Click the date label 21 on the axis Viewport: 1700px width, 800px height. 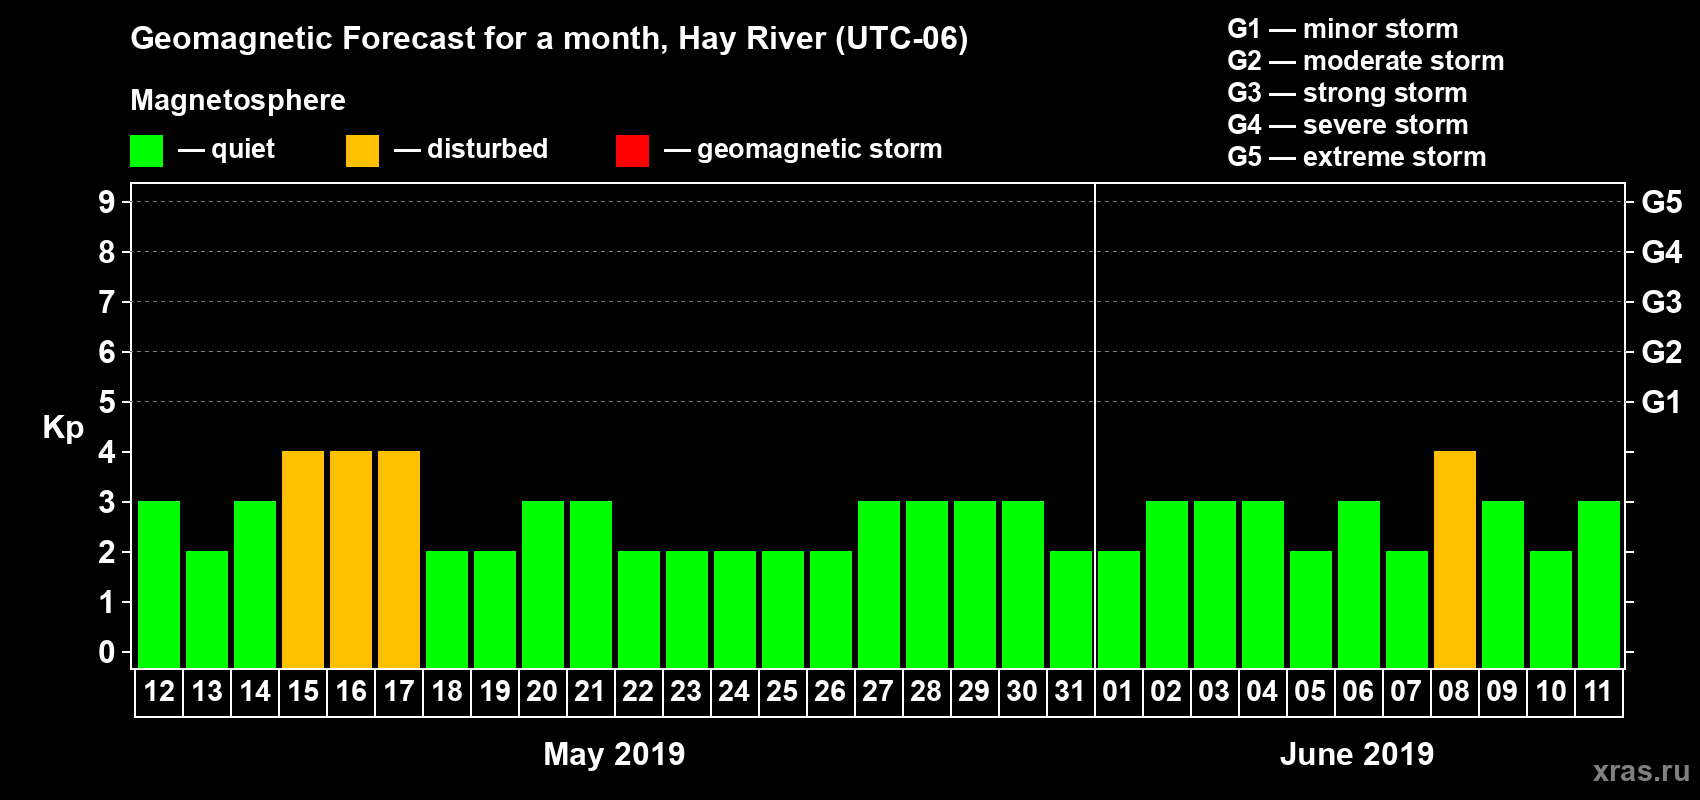point(591,691)
